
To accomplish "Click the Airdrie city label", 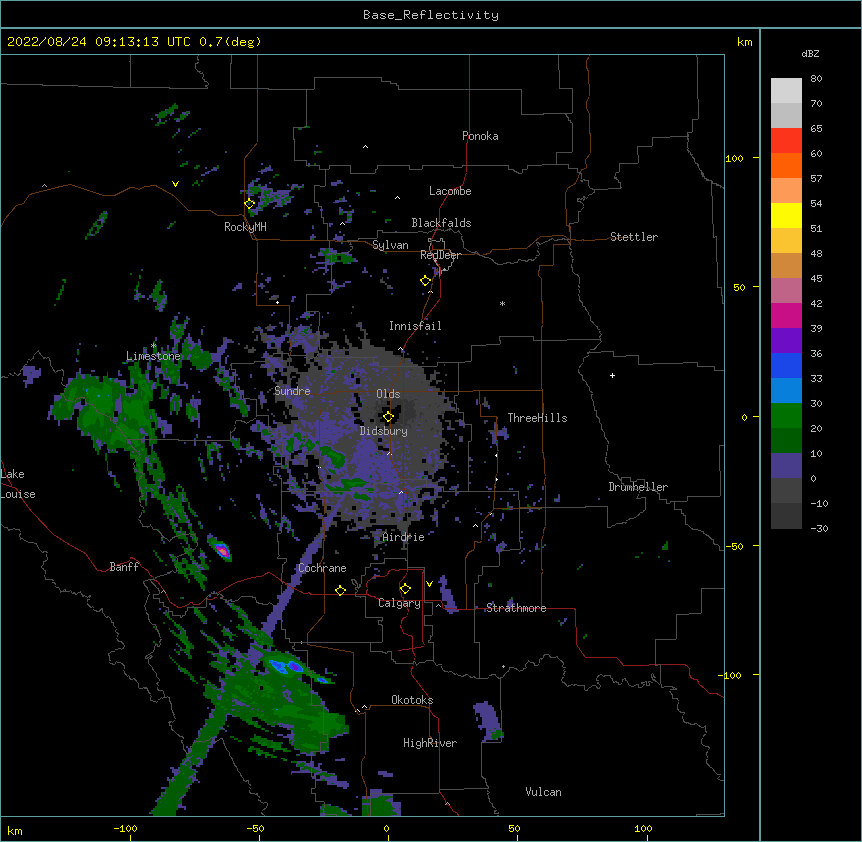I will (404, 537).
